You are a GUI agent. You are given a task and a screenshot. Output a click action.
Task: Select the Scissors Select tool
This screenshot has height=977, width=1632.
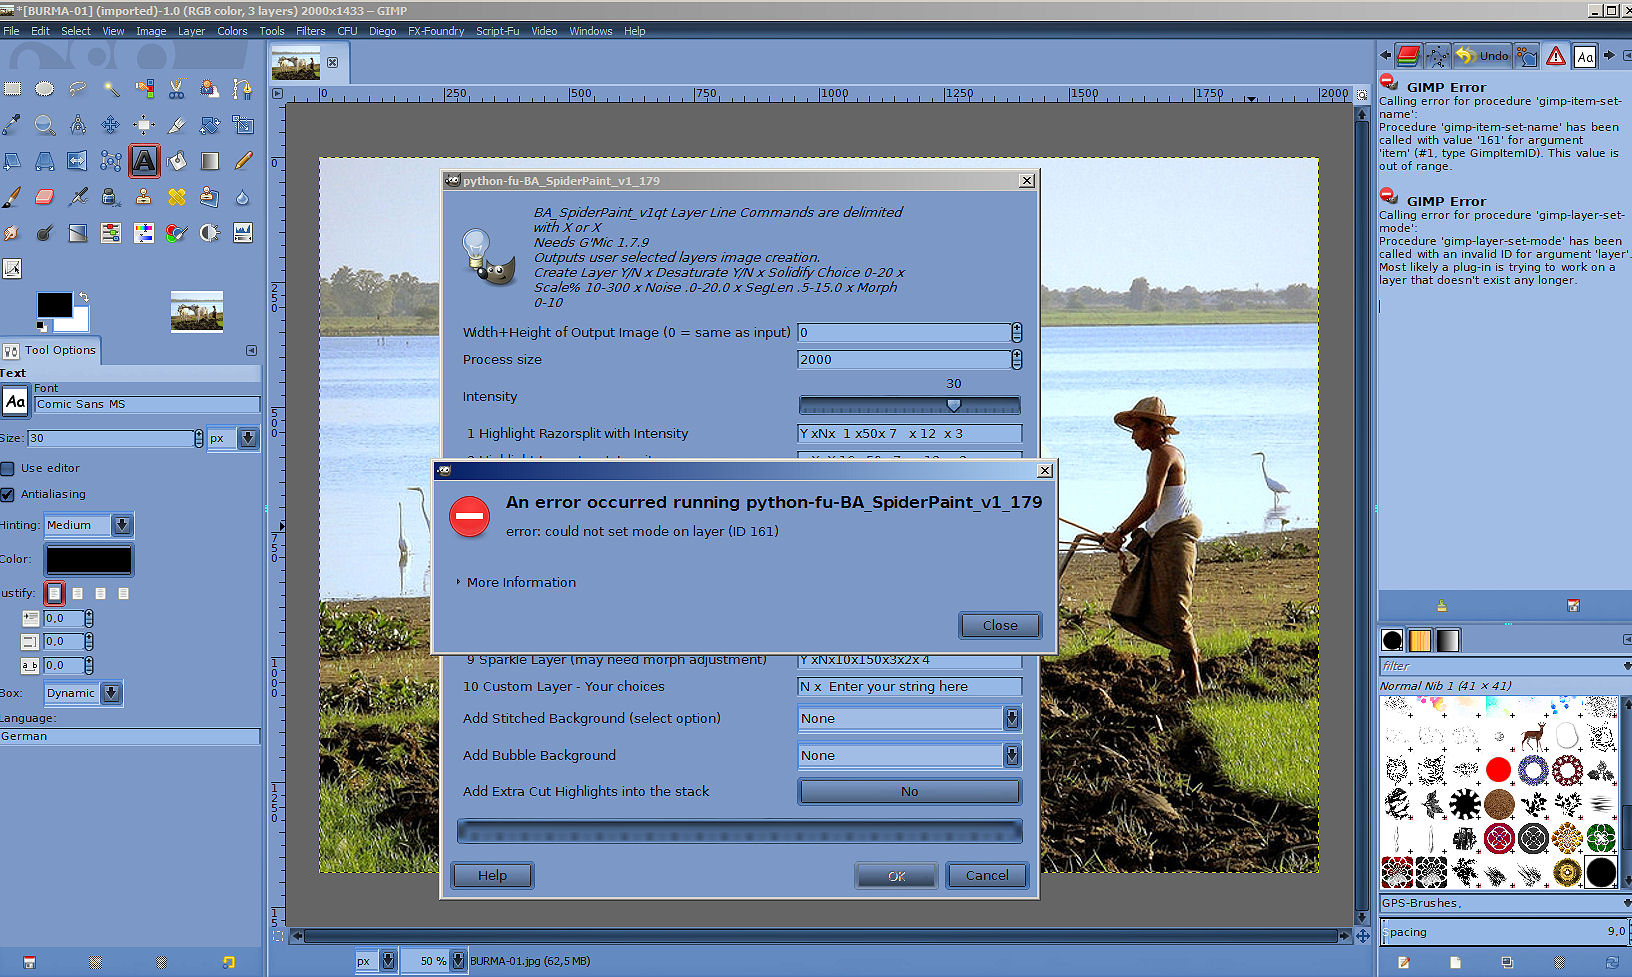coord(177,89)
